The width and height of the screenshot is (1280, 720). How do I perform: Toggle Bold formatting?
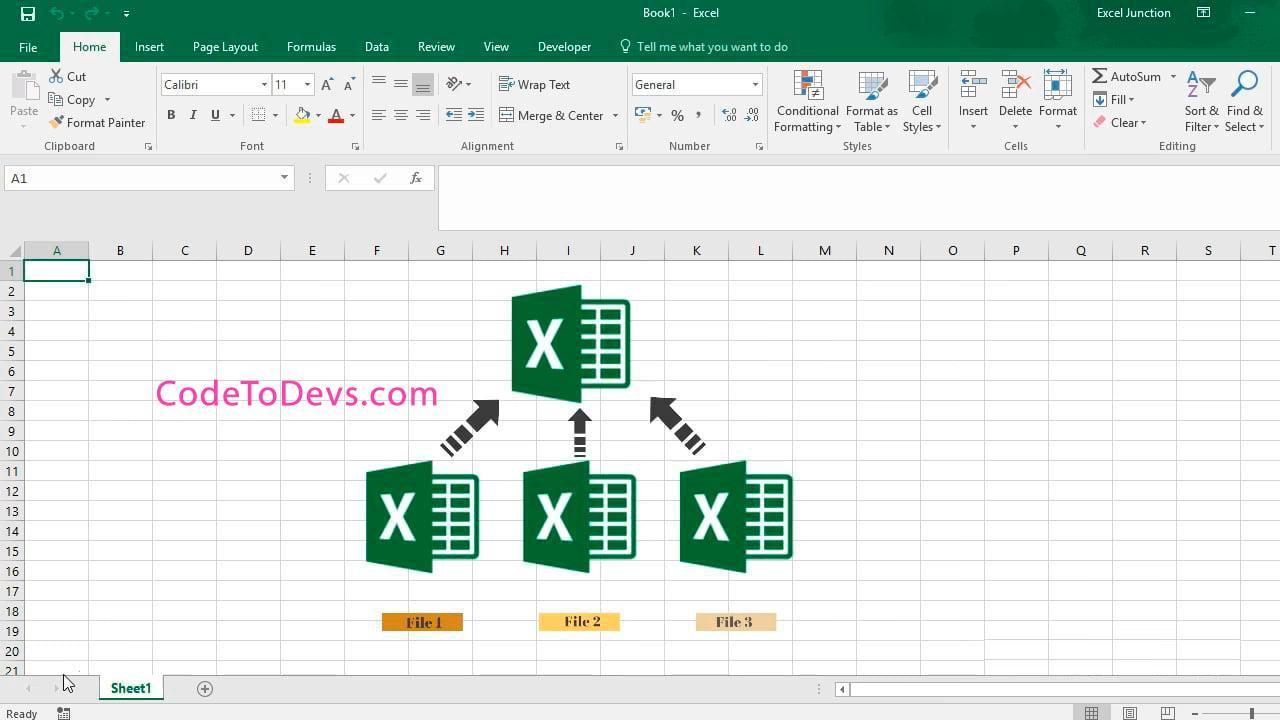(x=171, y=115)
